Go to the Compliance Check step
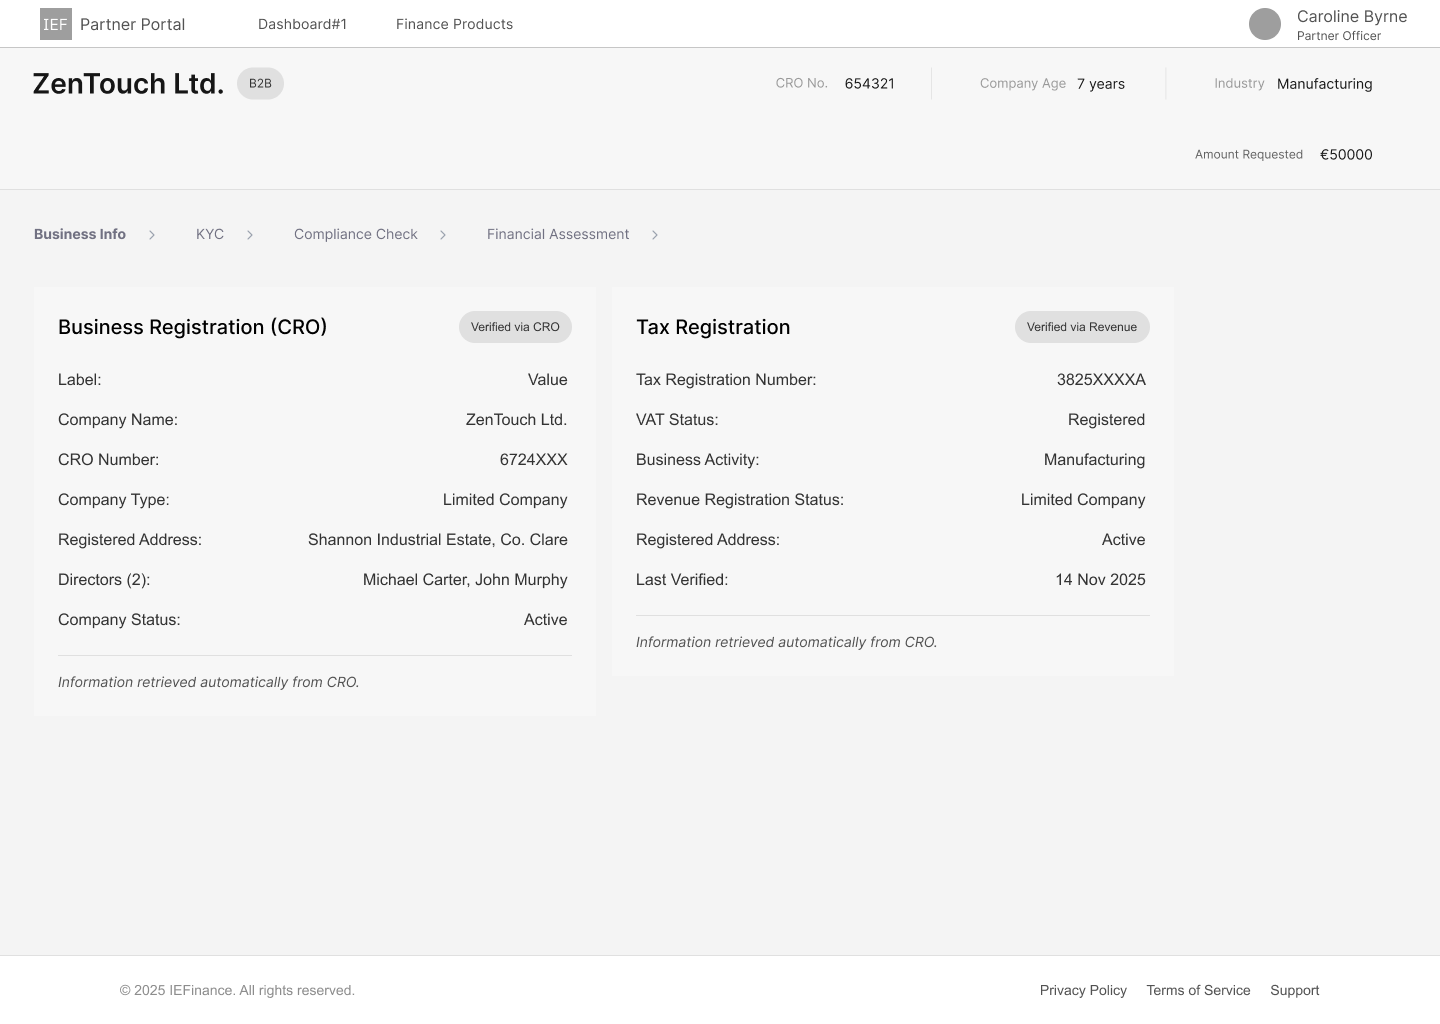The image size is (1440, 1024). pos(355,234)
